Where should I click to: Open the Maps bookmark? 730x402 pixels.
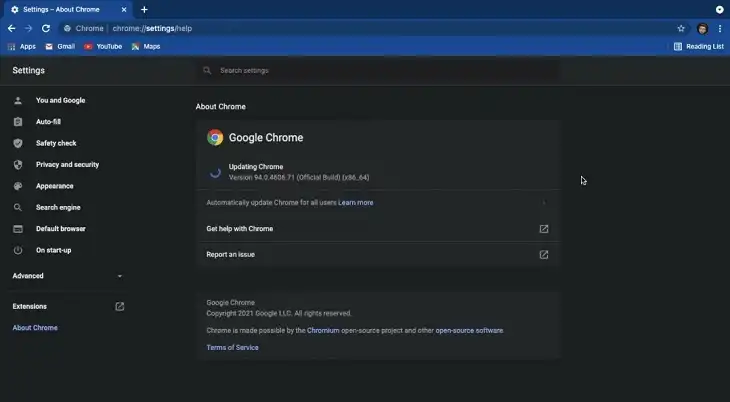(146, 47)
